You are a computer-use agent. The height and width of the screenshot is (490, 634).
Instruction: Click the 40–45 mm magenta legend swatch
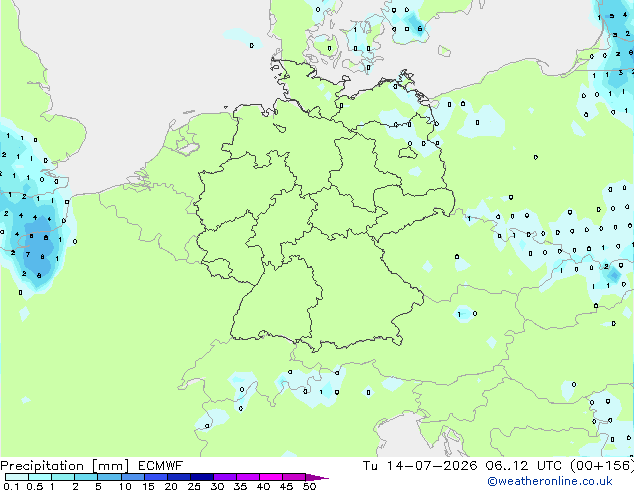point(271,477)
